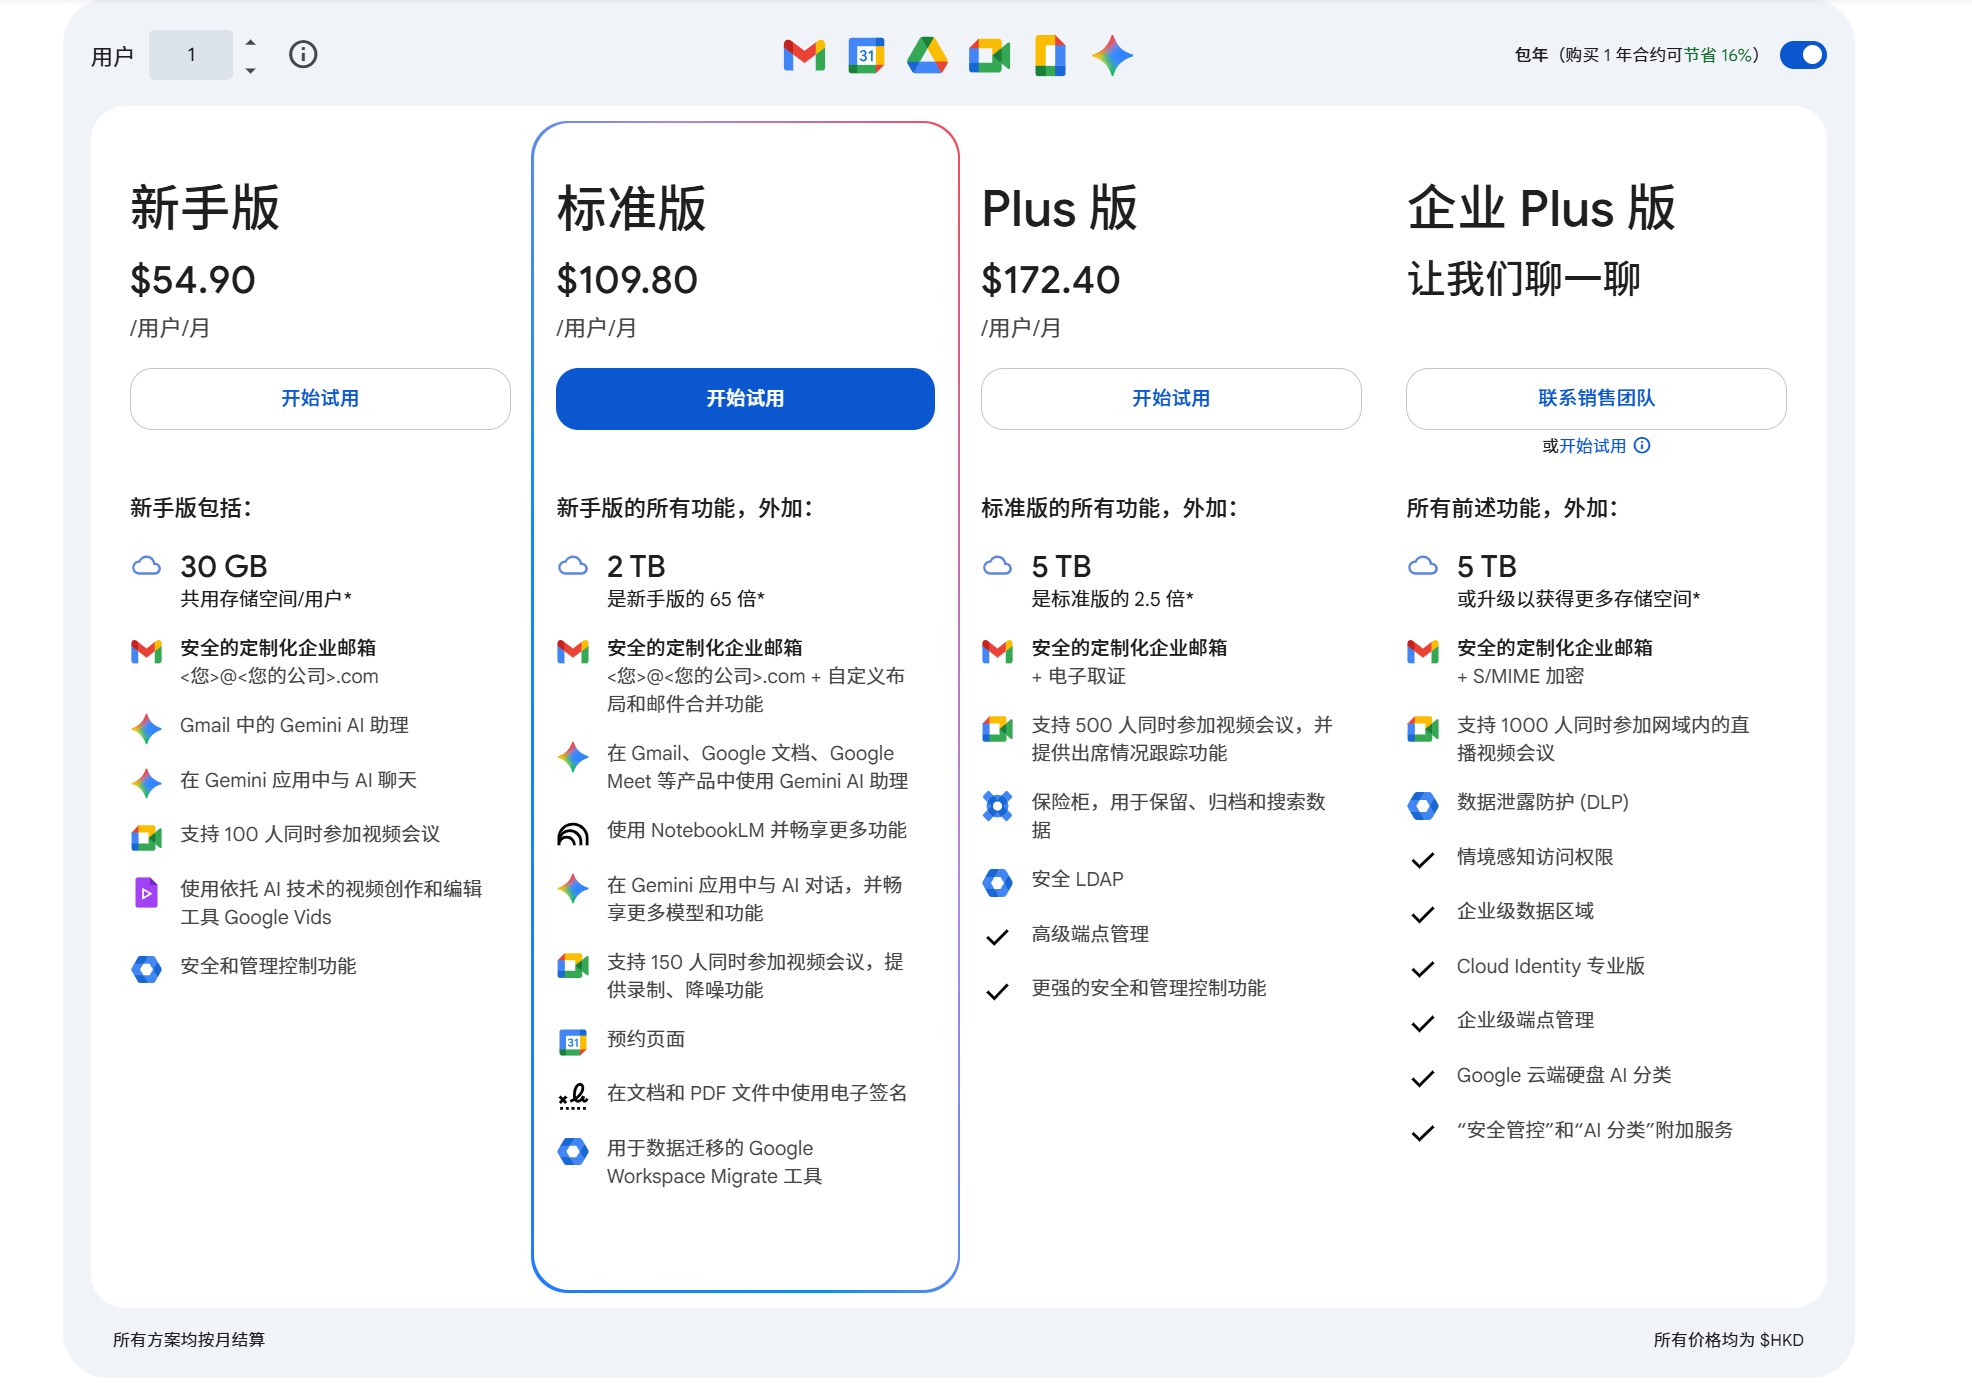The image size is (1972, 1391).
Task: Select the Google Meet icon in the header row
Action: point(990,55)
